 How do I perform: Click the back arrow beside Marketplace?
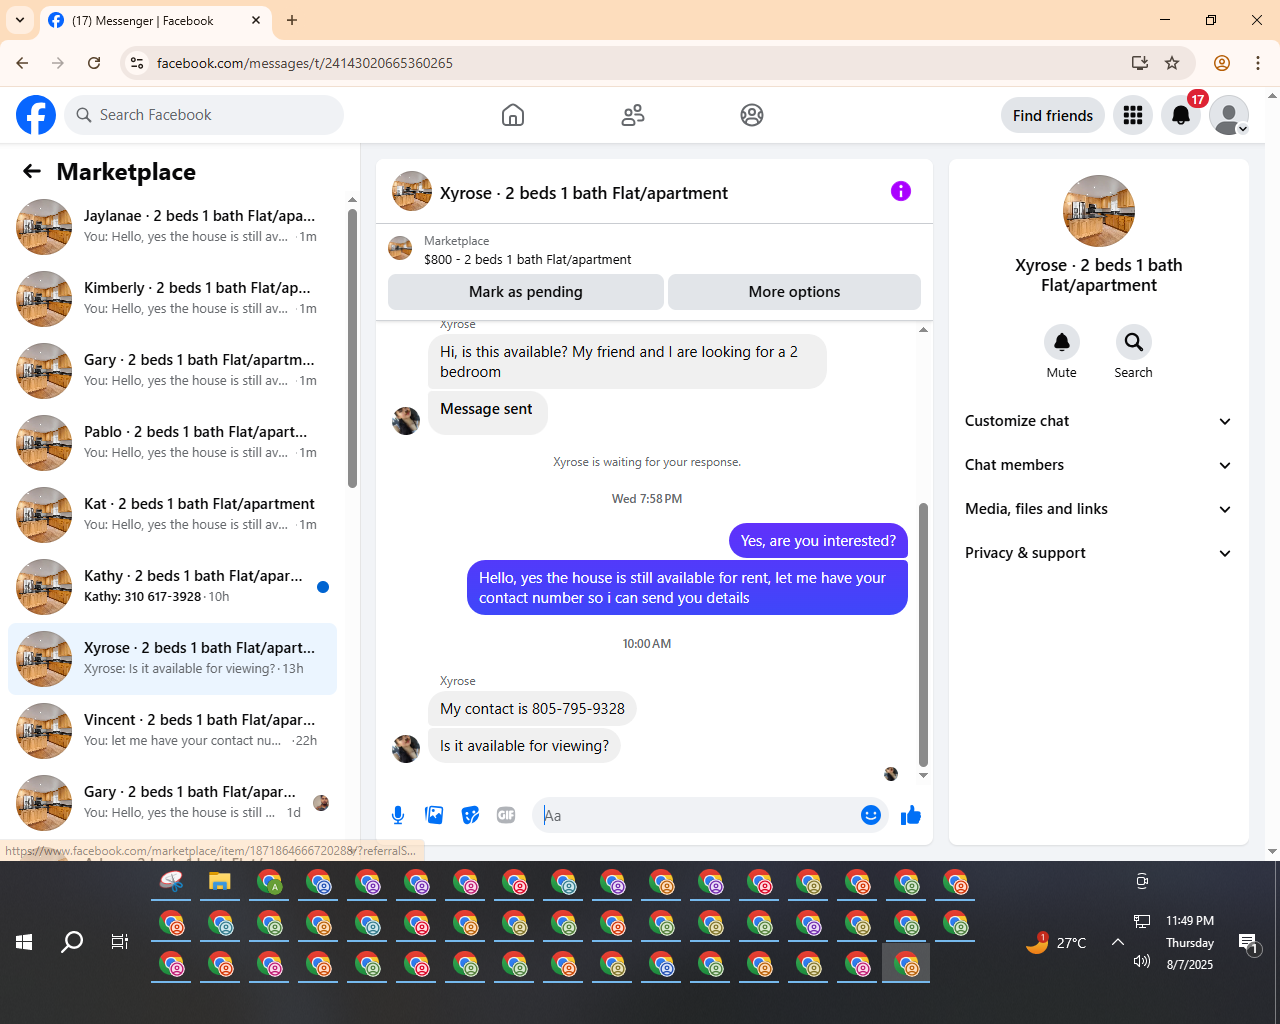point(32,171)
